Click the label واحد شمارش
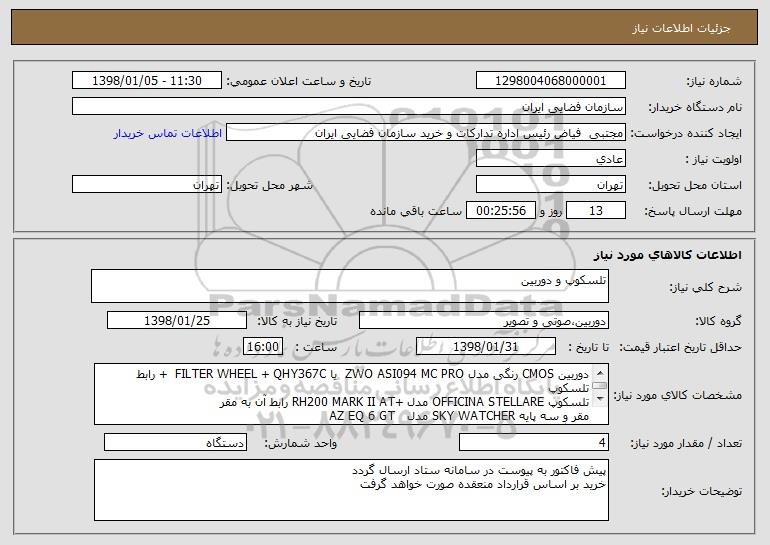Screen dimensions: 770x545 301,443
